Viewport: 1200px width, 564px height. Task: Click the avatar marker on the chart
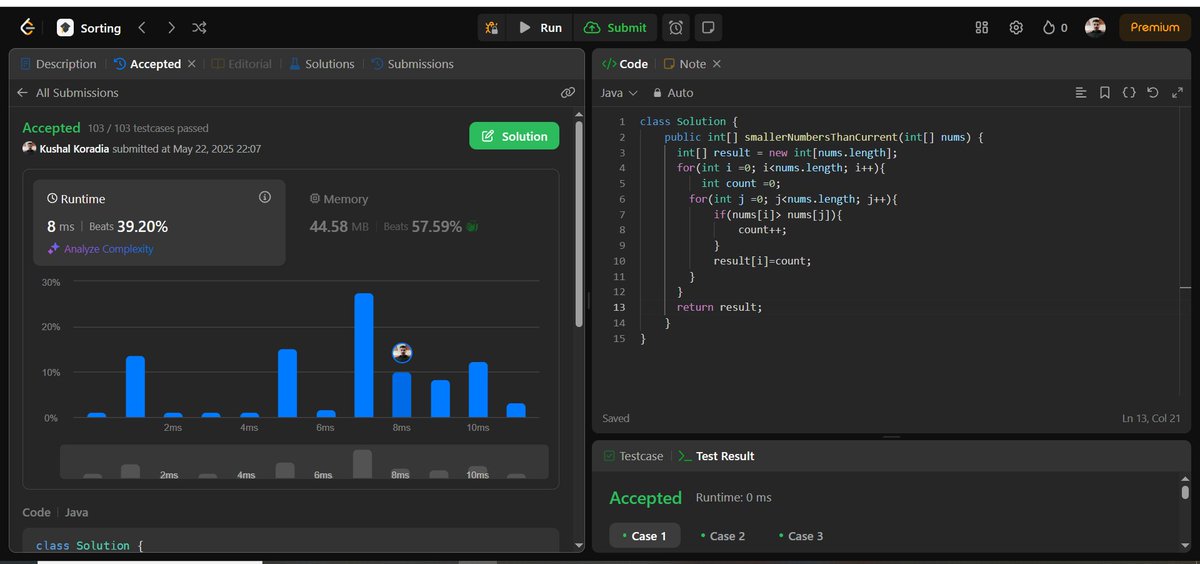pos(402,353)
